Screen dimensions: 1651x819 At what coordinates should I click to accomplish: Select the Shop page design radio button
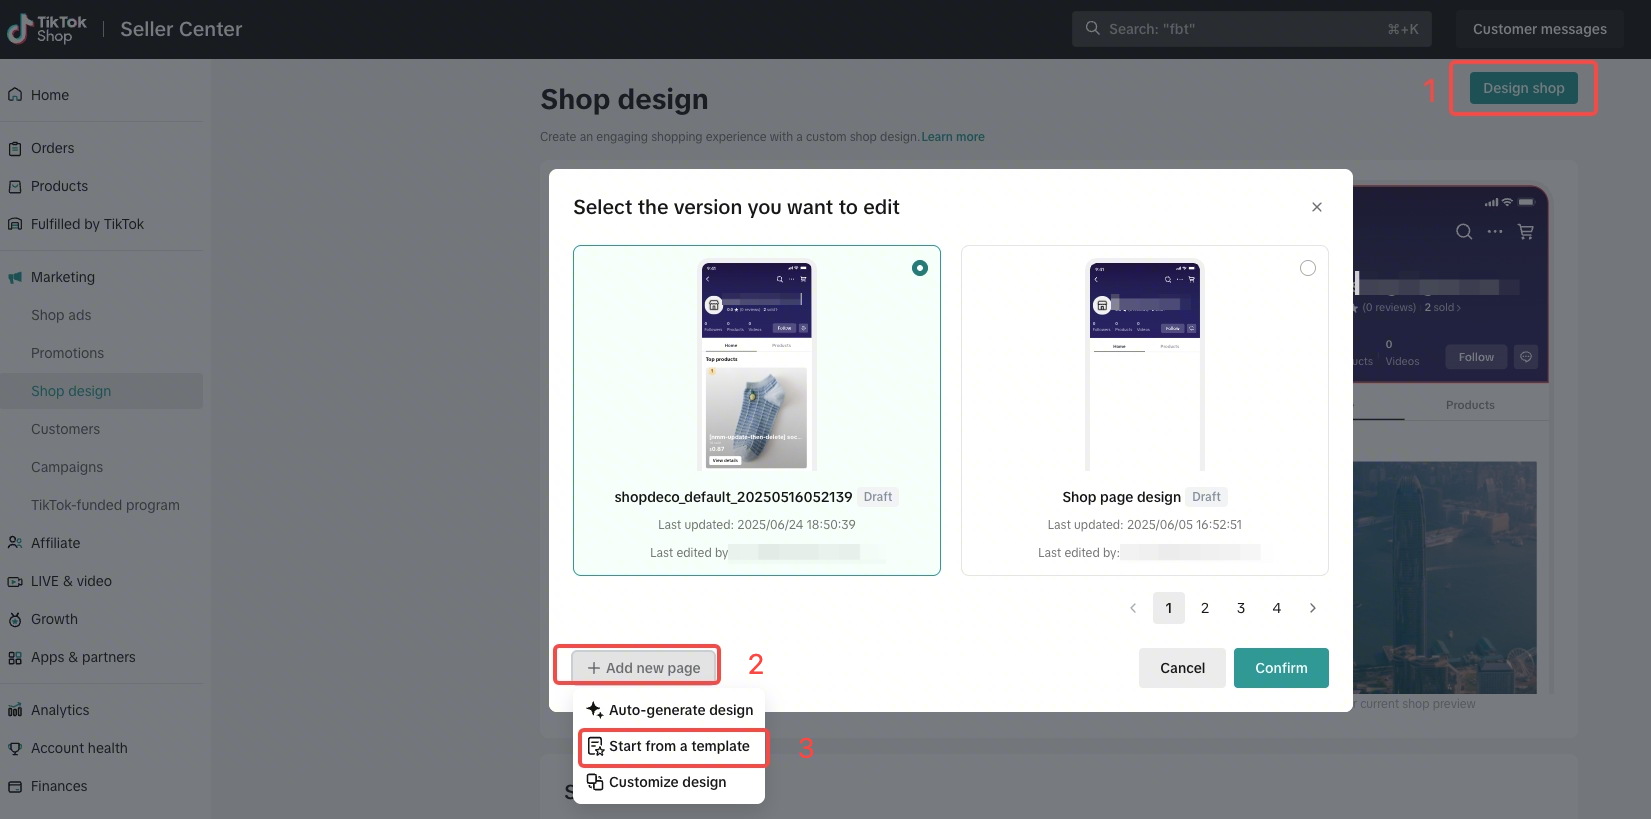point(1308,268)
